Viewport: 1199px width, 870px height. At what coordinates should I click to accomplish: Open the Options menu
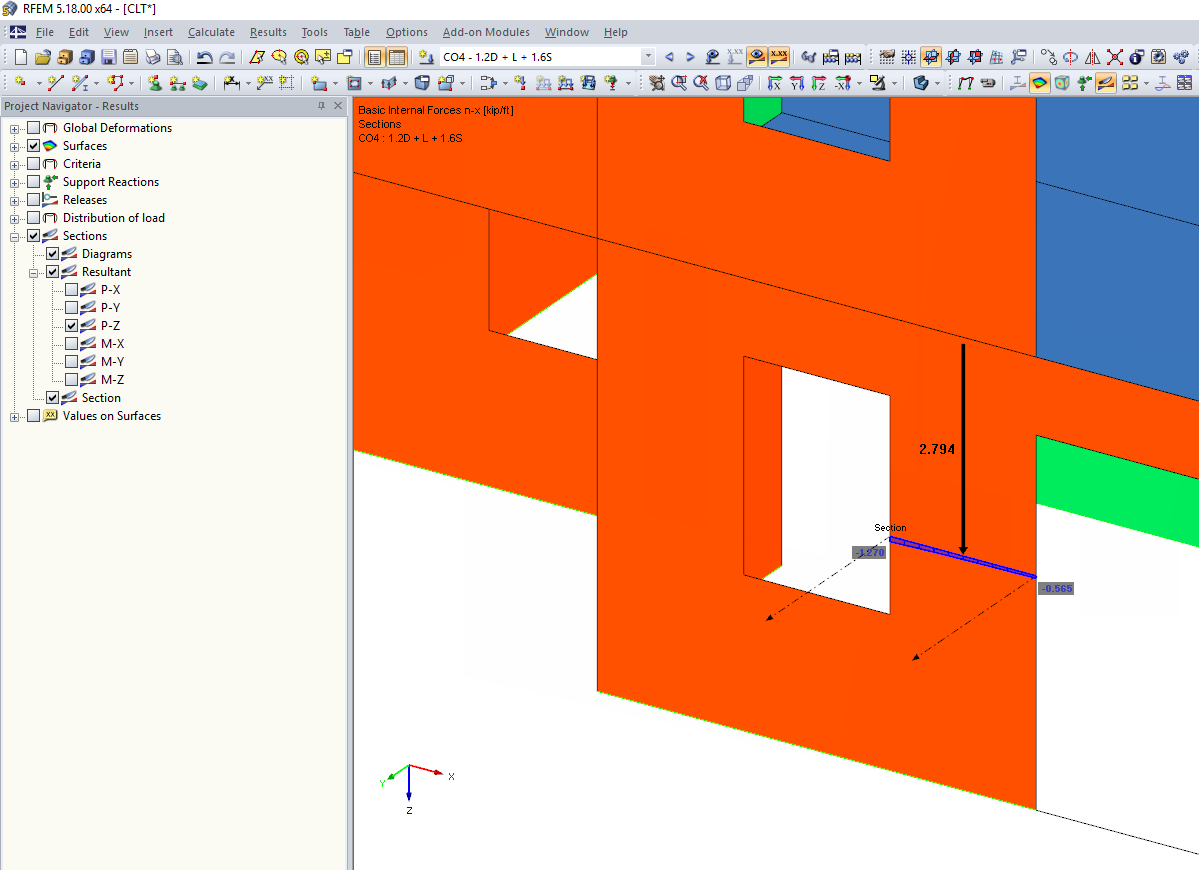(x=407, y=32)
